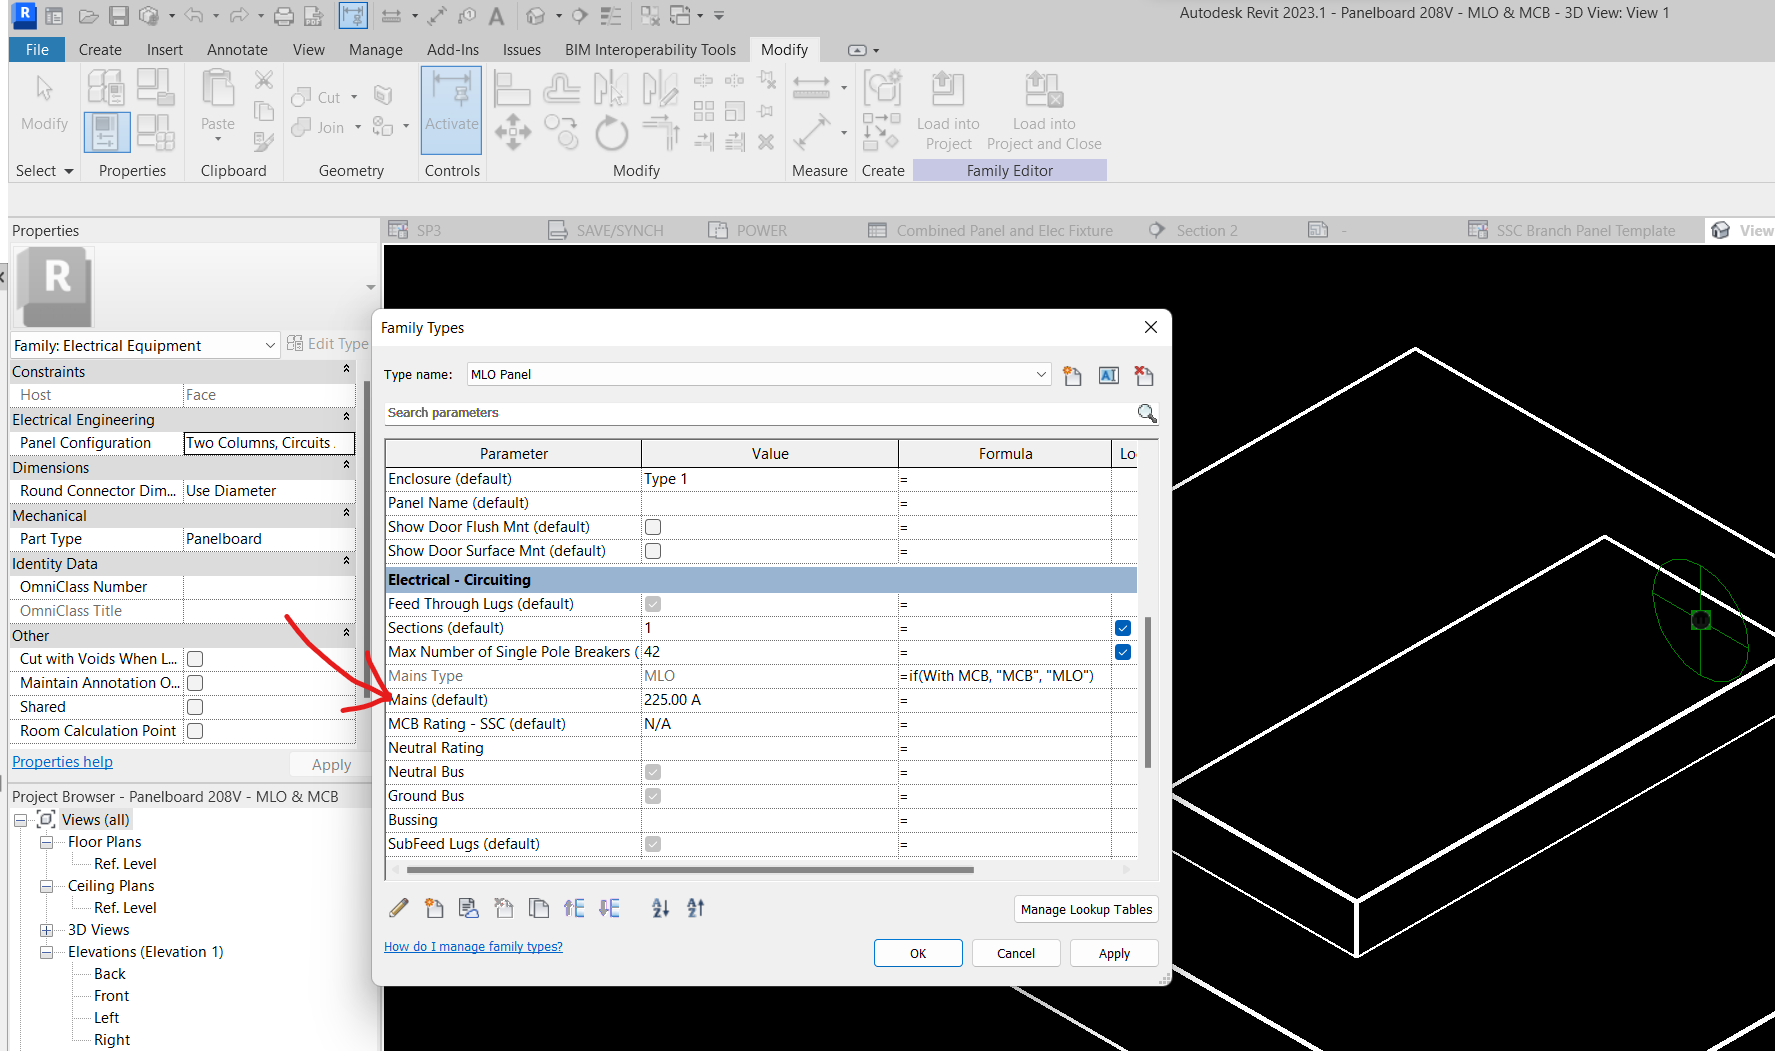Image resolution: width=1775 pixels, height=1051 pixels.
Task: Toggle Show Door Surface Mnt checkbox
Action: (x=653, y=551)
